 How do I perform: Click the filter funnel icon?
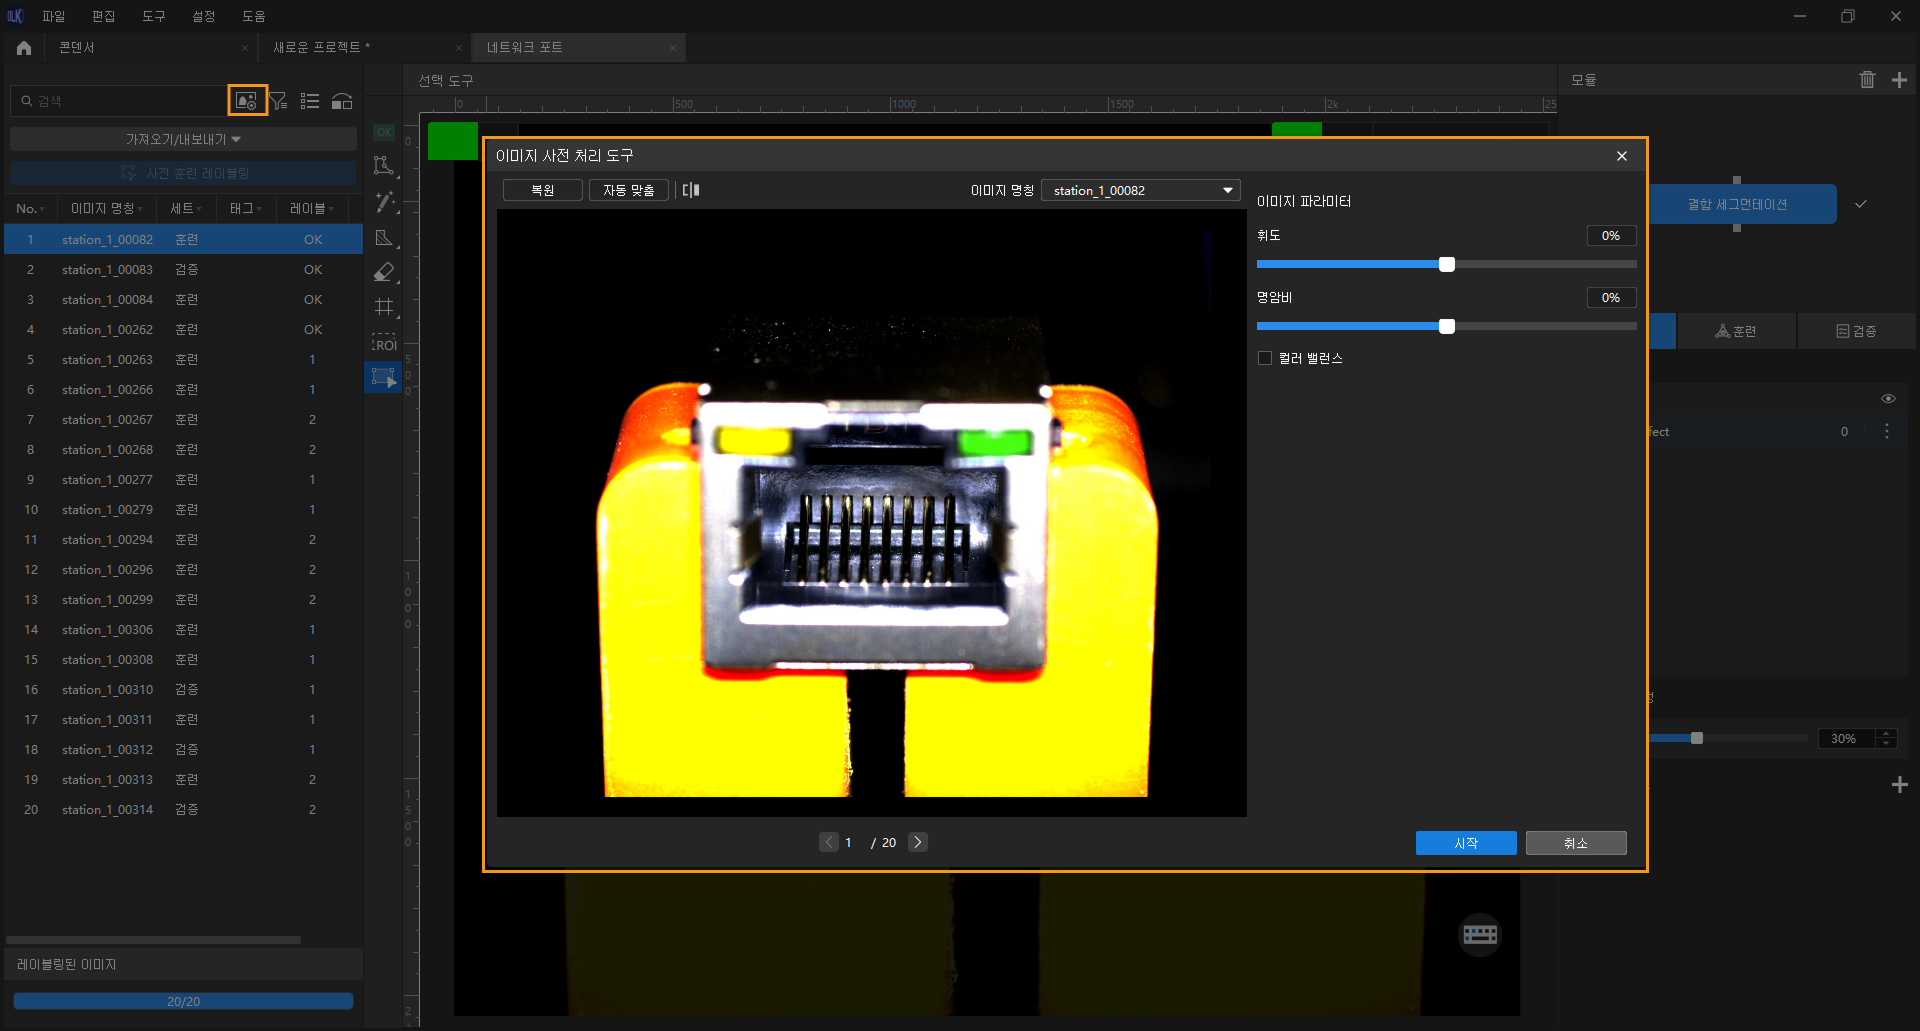[279, 101]
